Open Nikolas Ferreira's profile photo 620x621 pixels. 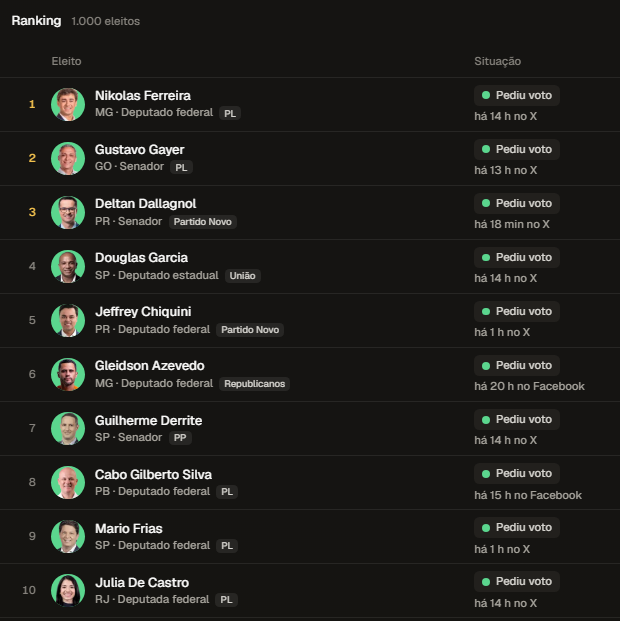(x=68, y=105)
